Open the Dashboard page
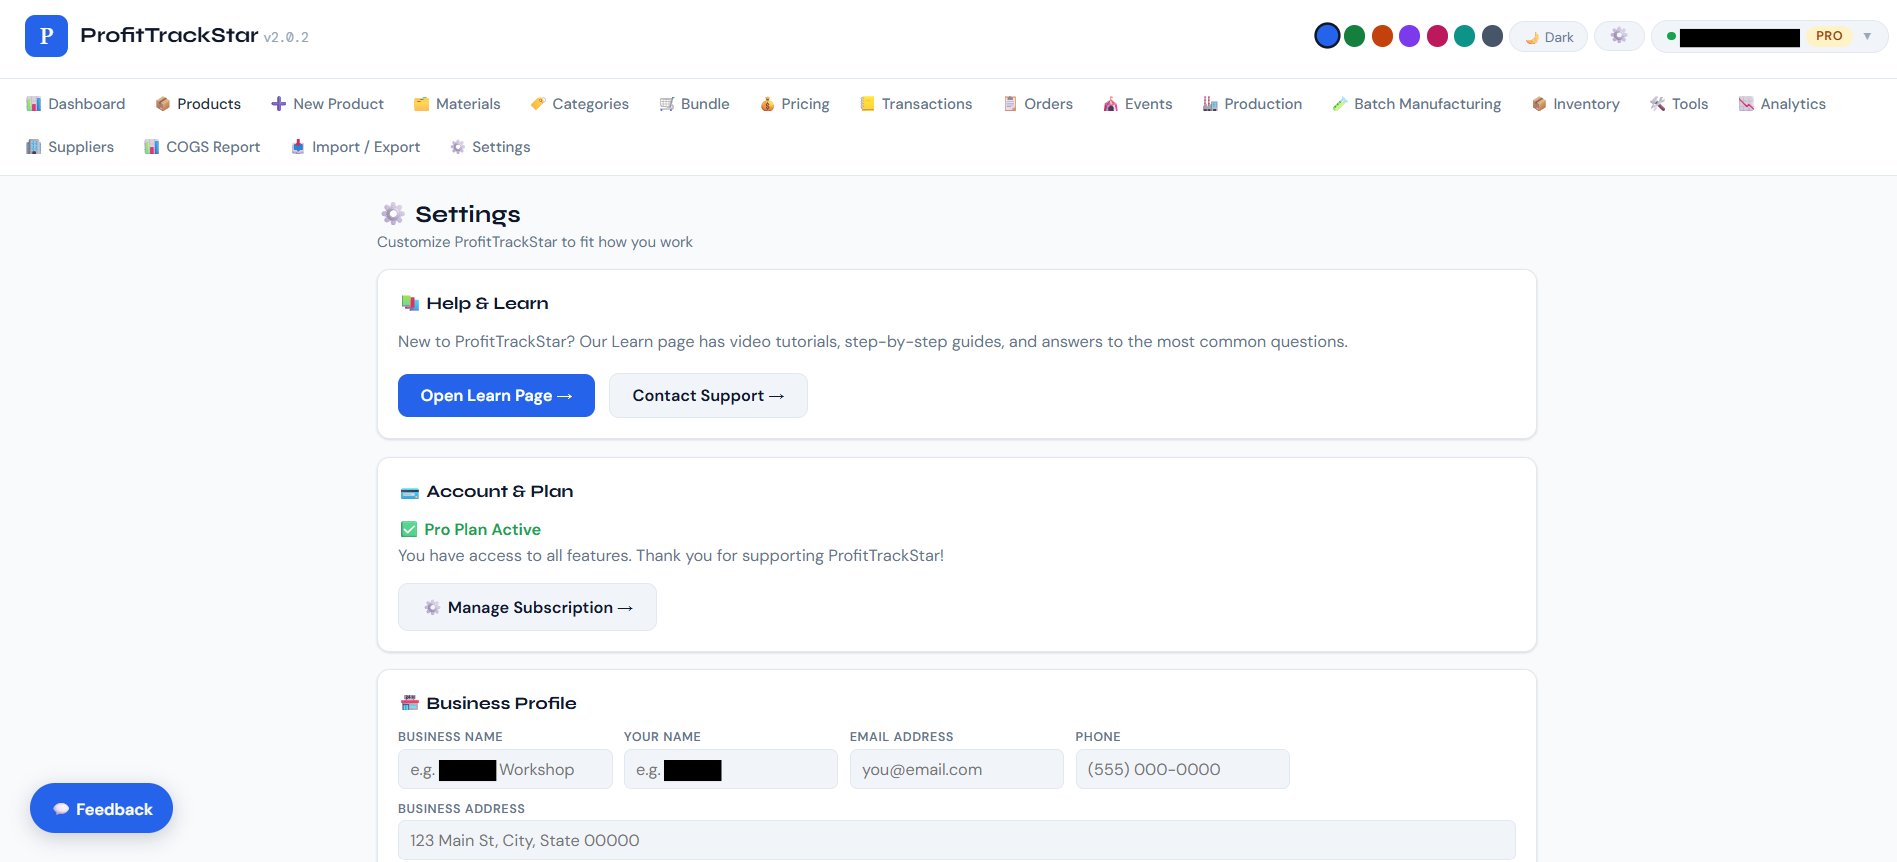 point(75,104)
